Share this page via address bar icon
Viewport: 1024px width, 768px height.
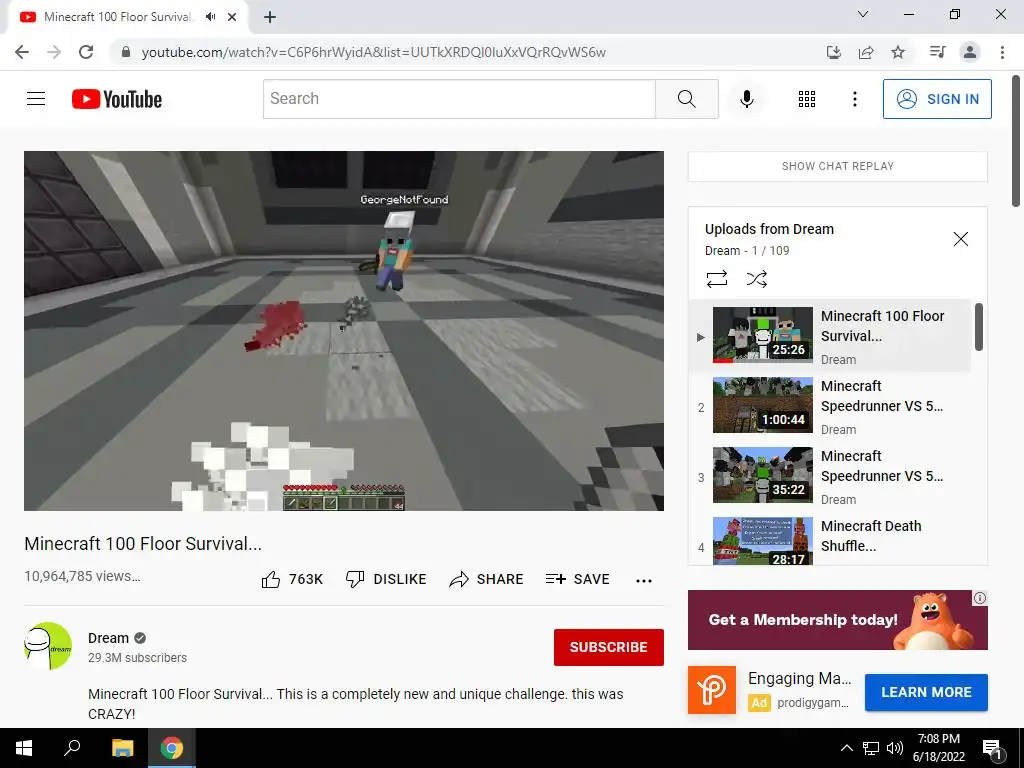[x=866, y=52]
